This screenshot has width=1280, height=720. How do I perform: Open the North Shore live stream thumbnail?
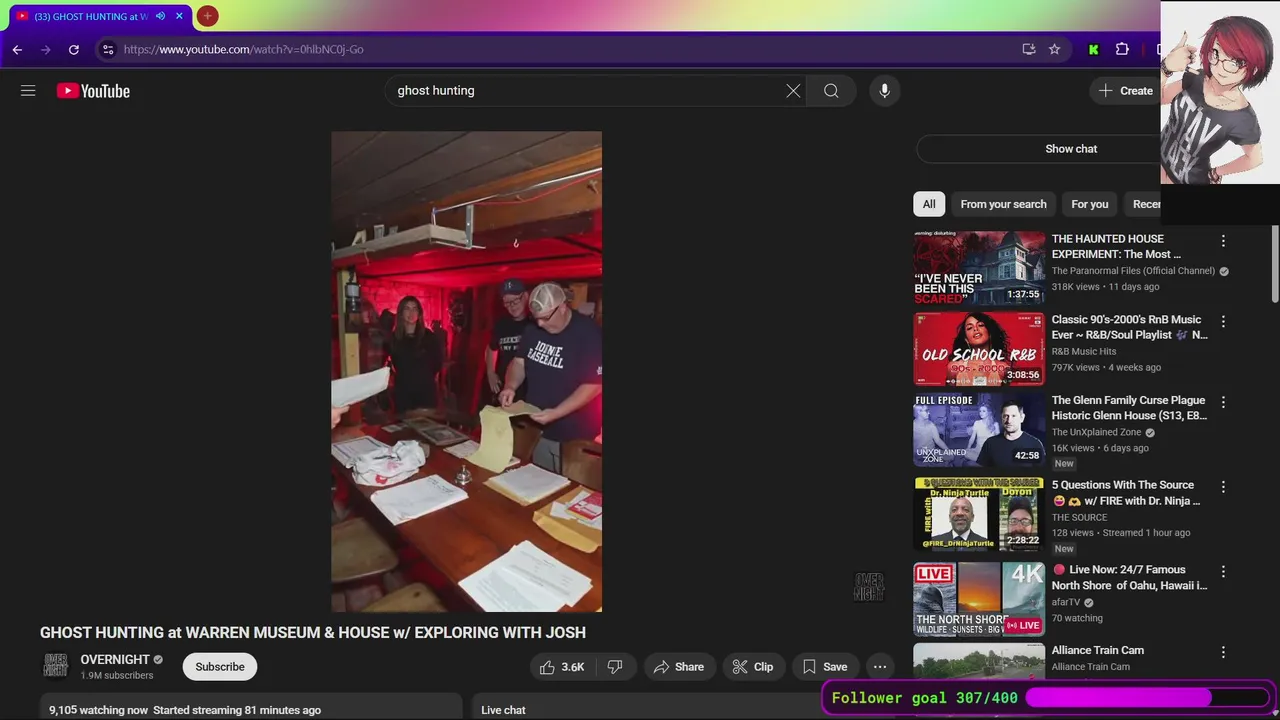979,599
